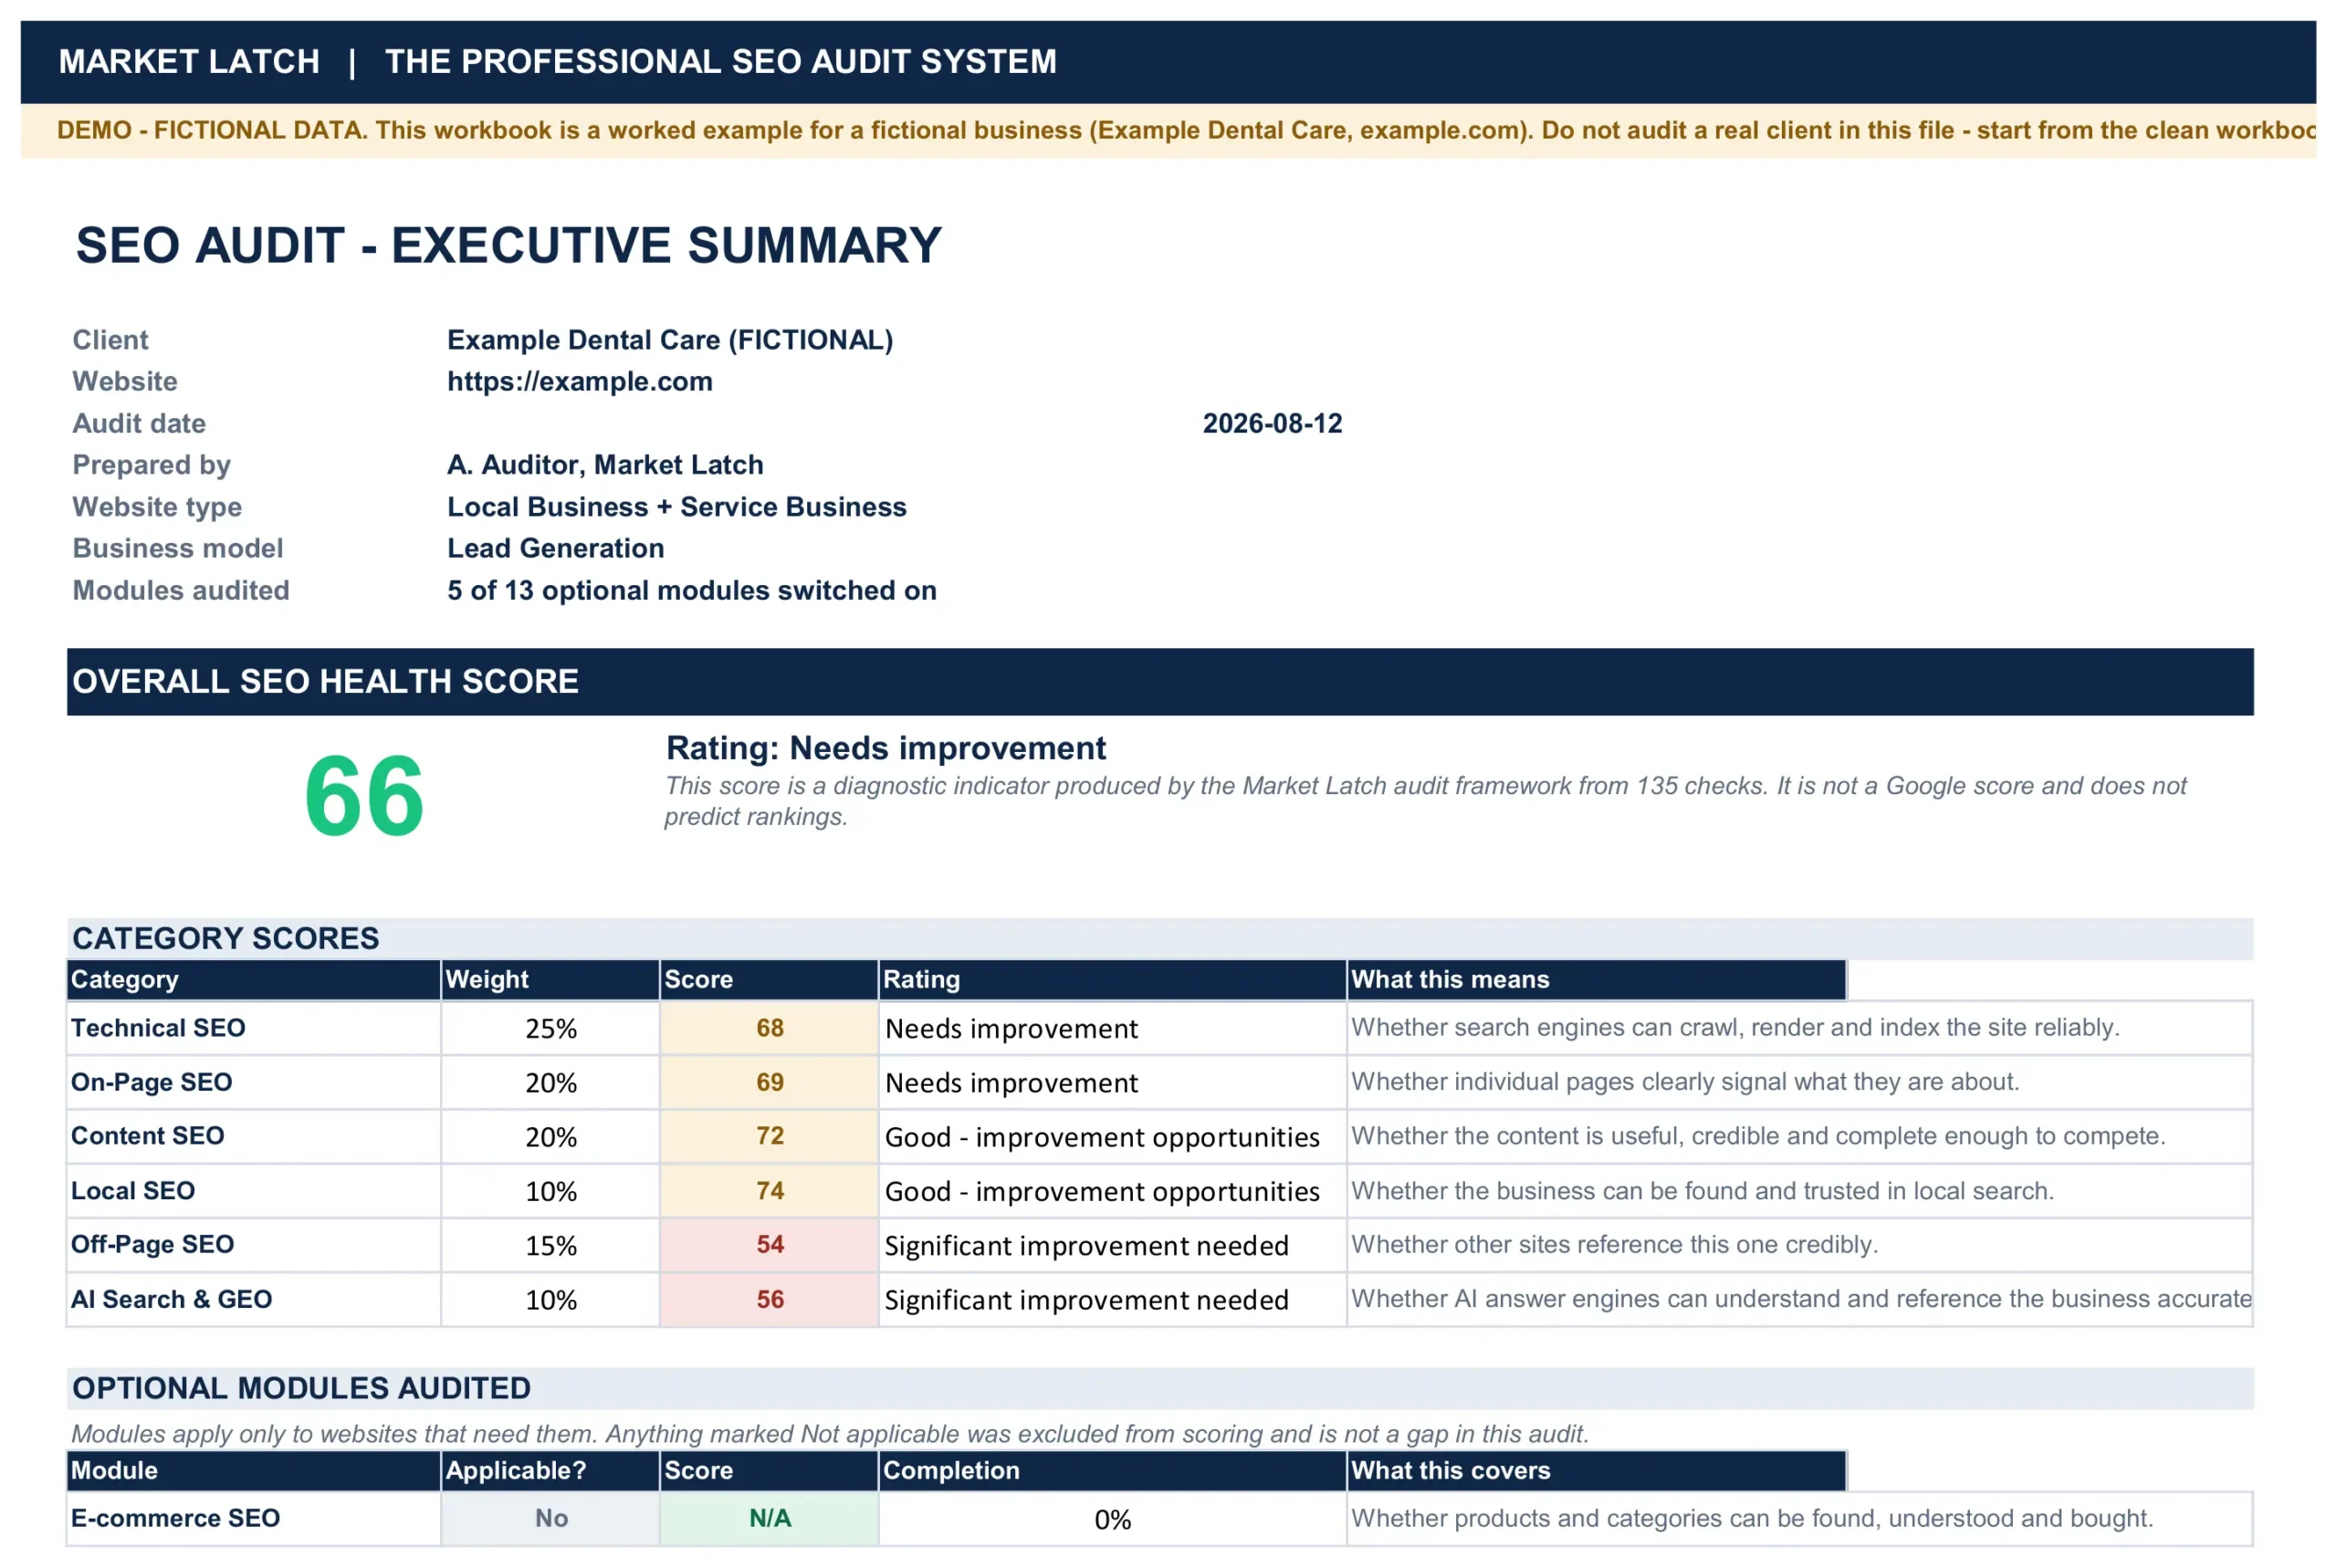Select the SEO AUDIT - EXECUTIVE SUMMARY title
This screenshot has height=1568, width=2337.
(x=509, y=246)
